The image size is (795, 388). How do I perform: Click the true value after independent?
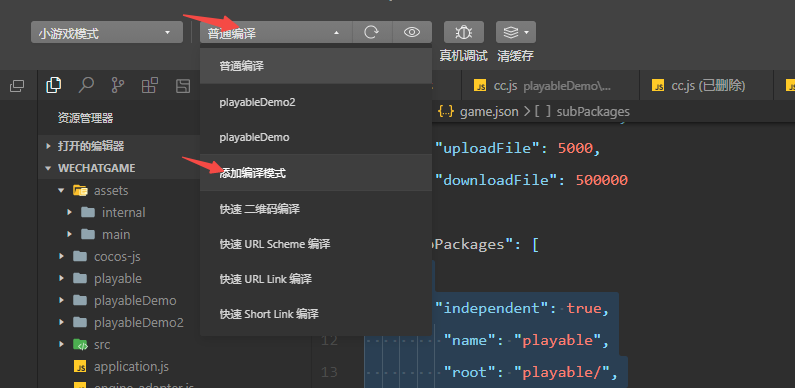pos(584,308)
